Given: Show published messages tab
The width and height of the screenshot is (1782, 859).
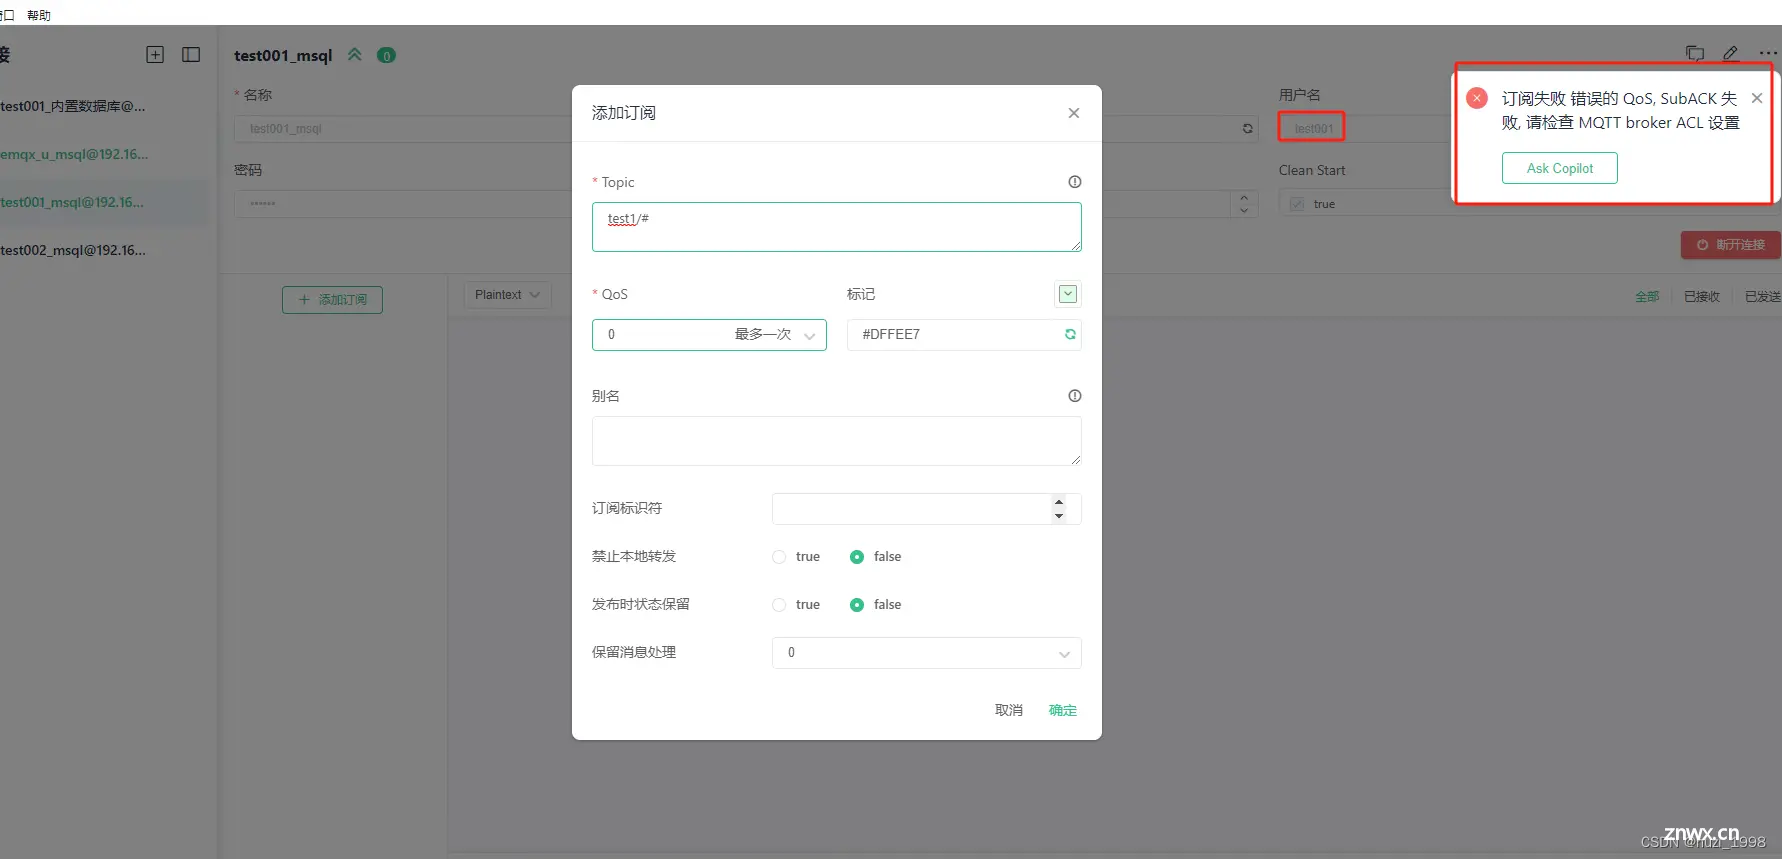Looking at the screenshot, I should [x=1763, y=297].
